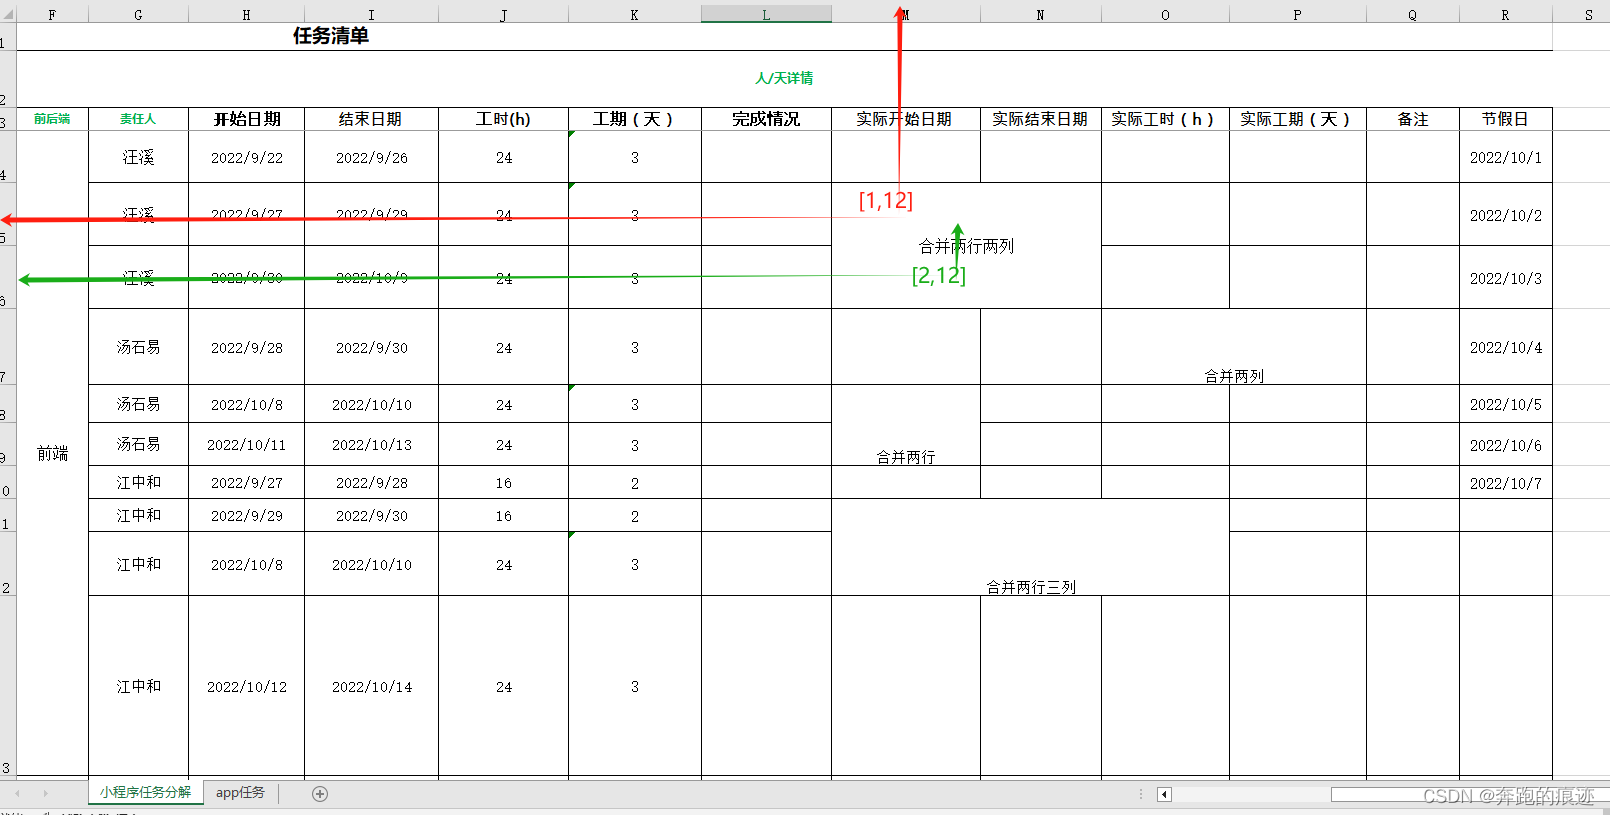1610x815 pixels.
Task: Select column R header
Action: click(x=1505, y=15)
